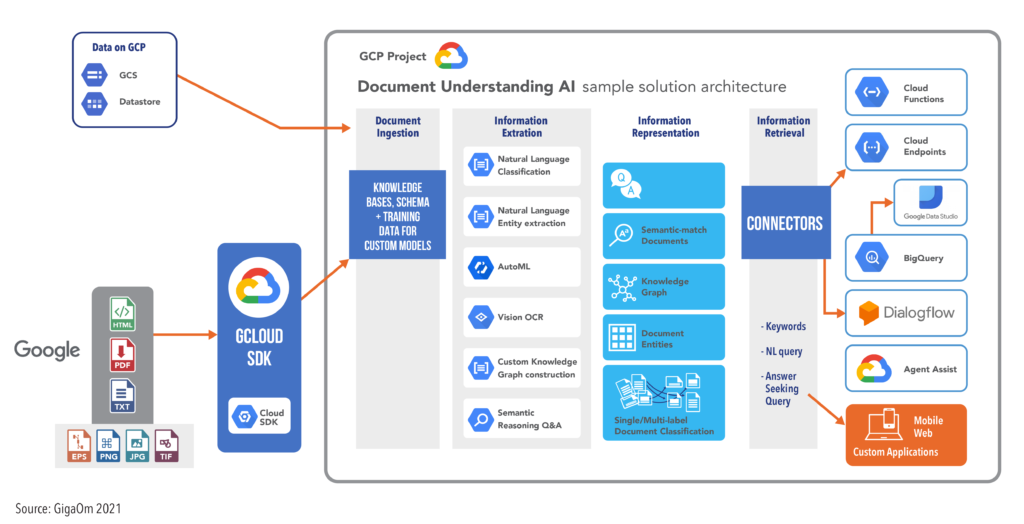Select the TIF file icon
1024x524 pixels.
point(166,446)
